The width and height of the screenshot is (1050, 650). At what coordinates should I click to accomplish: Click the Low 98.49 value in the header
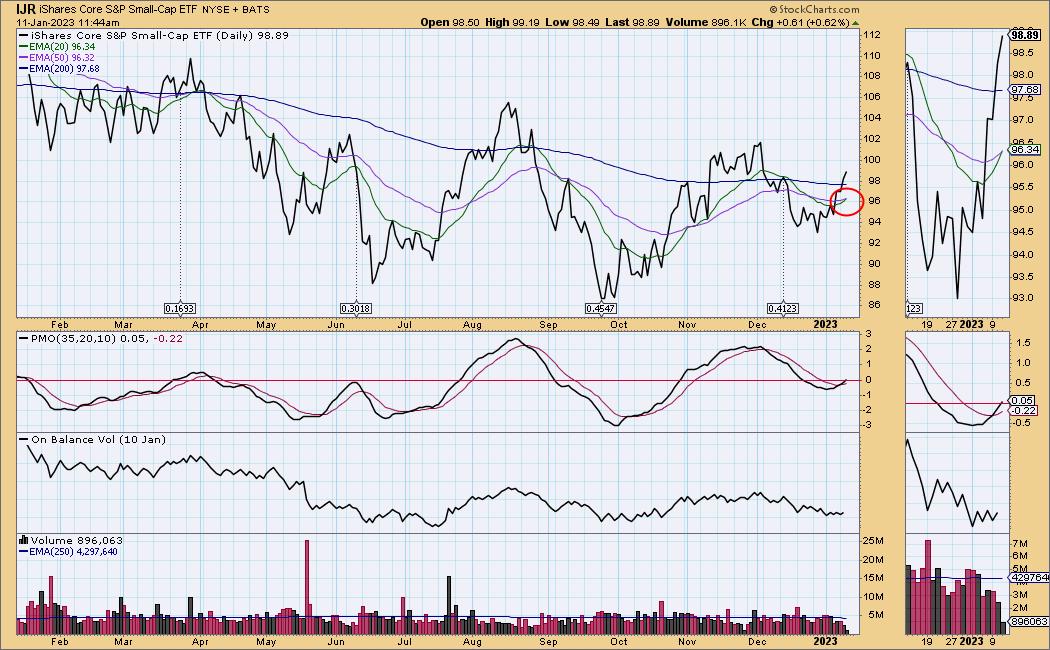click(x=573, y=22)
